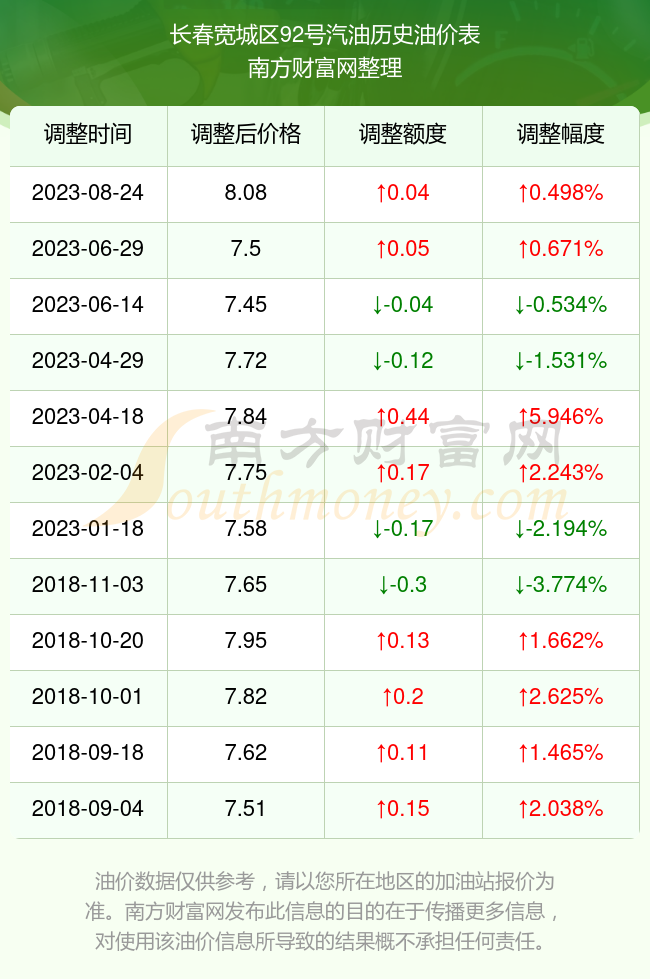This screenshot has width=650, height=980.
Task: Select the 2018-09-18 date cell
Action: [x=88, y=752]
